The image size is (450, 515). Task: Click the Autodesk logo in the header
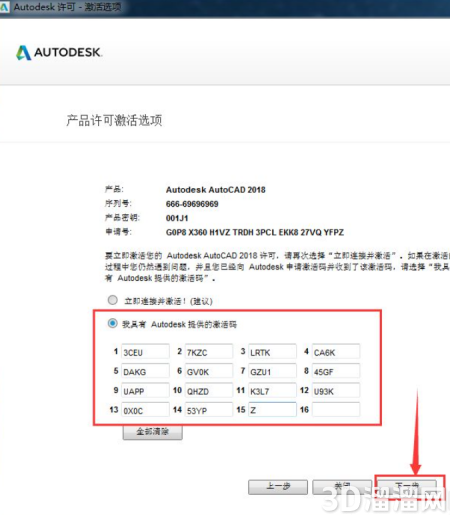click(x=59, y=52)
